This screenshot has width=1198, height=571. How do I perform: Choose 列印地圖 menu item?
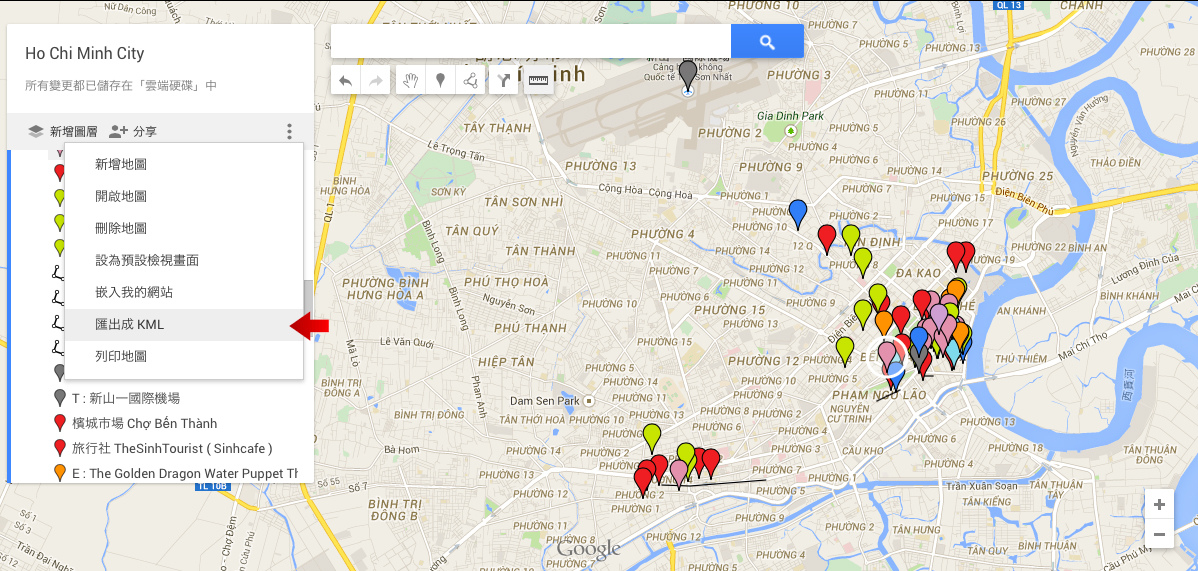tap(184, 356)
